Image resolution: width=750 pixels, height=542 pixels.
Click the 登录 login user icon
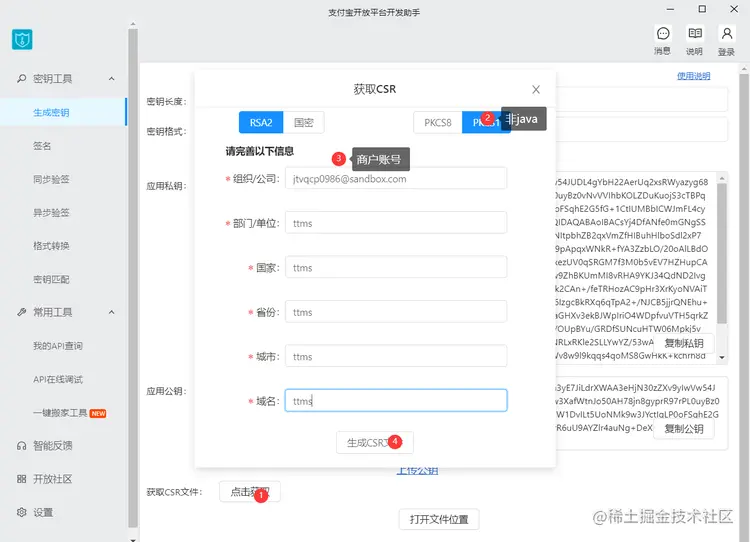727,33
